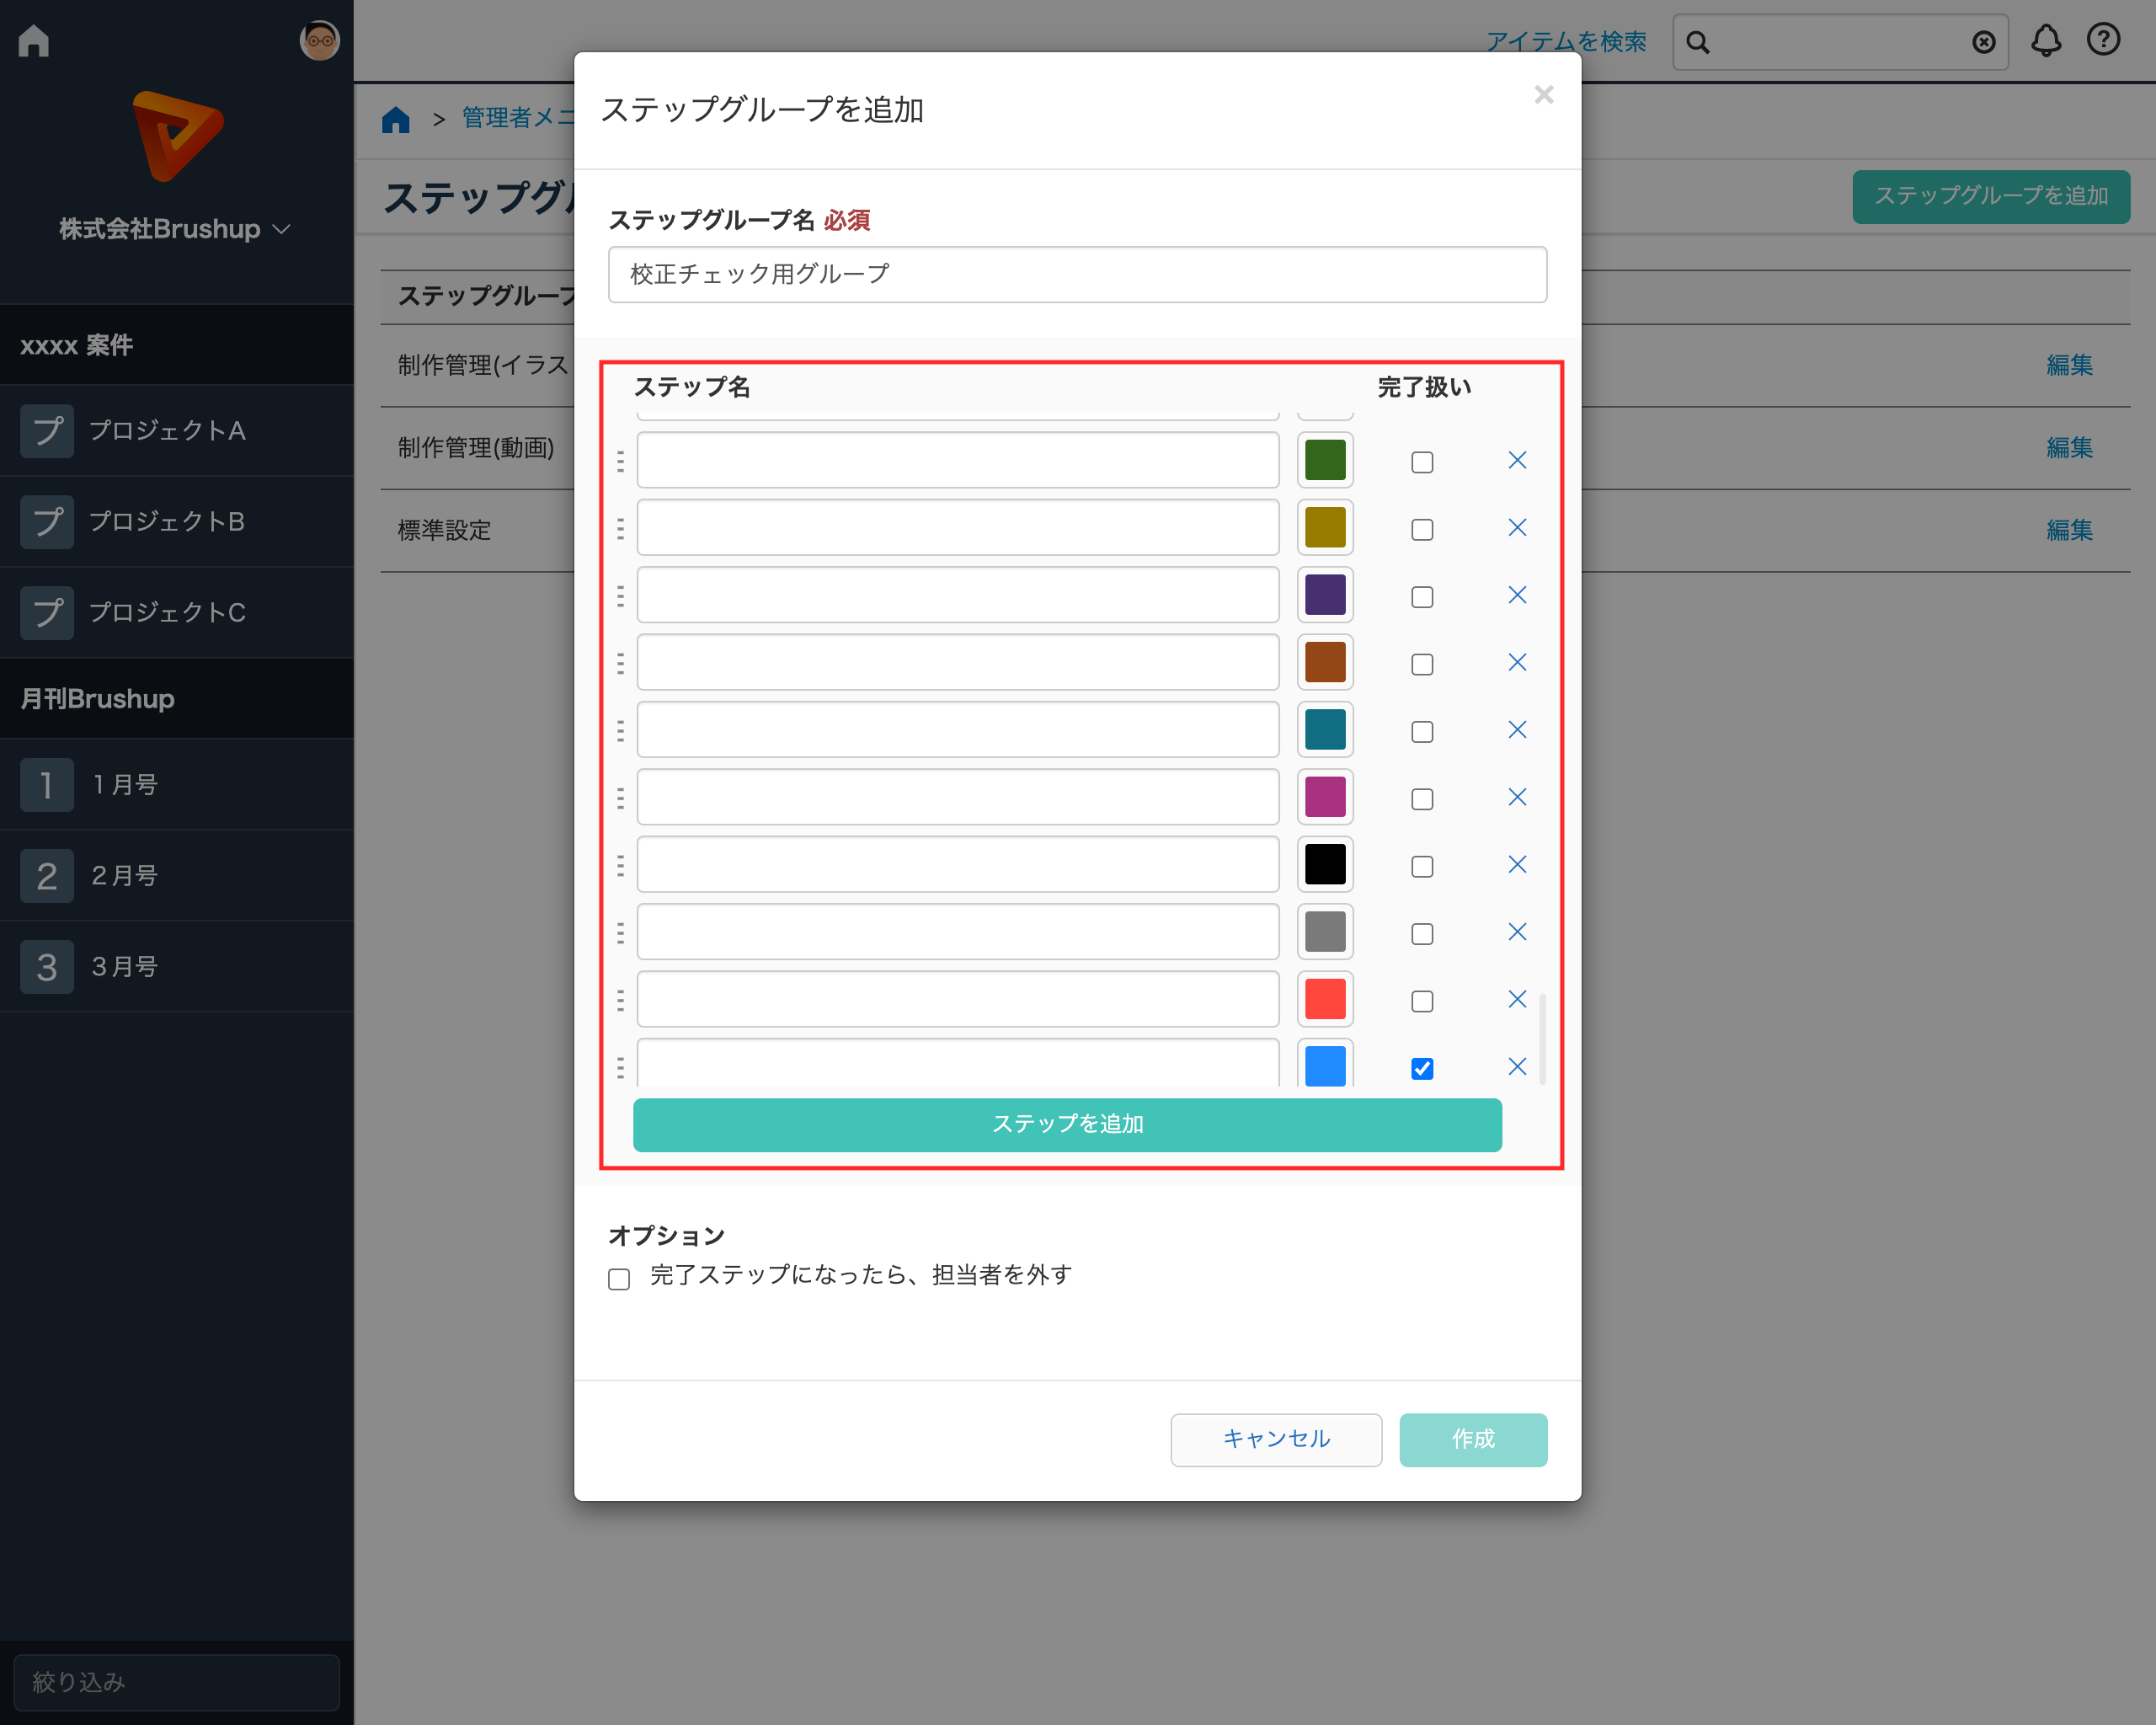This screenshot has width=2156, height=1725.
Task: Select ２月号 from the sidebar
Action: 125,876
